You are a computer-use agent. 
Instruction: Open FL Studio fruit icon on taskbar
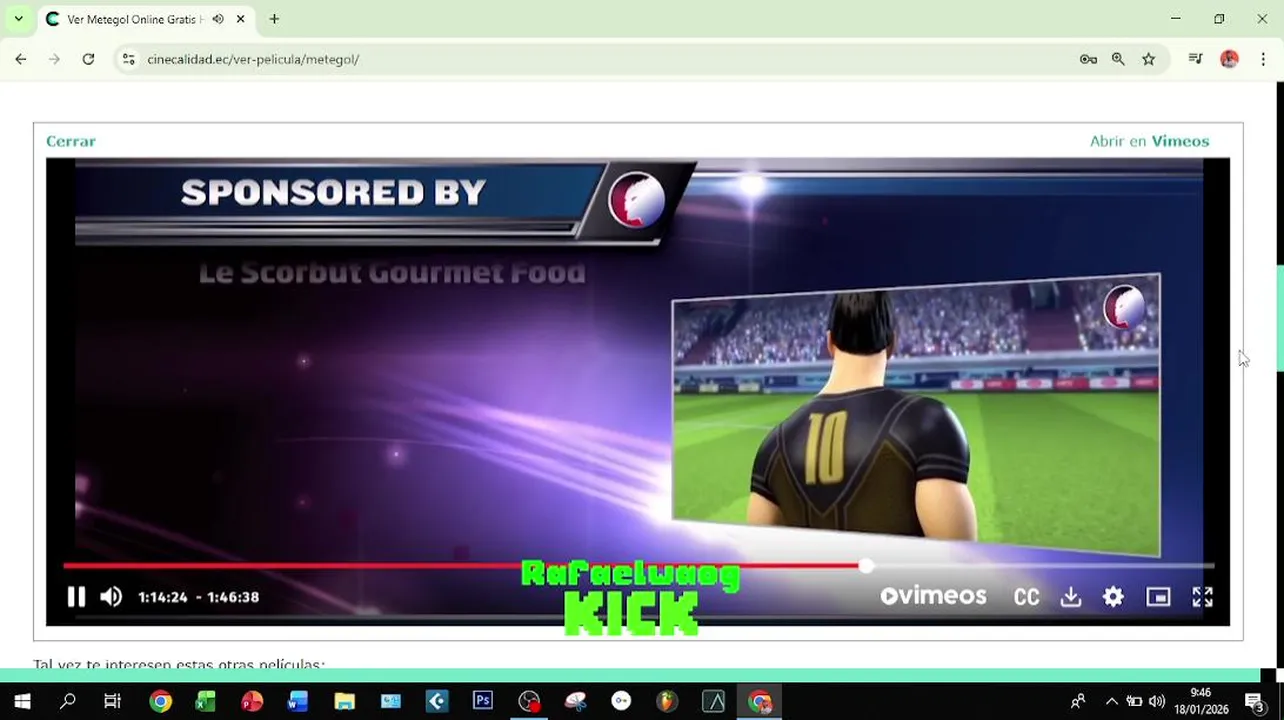click(667, 701)
